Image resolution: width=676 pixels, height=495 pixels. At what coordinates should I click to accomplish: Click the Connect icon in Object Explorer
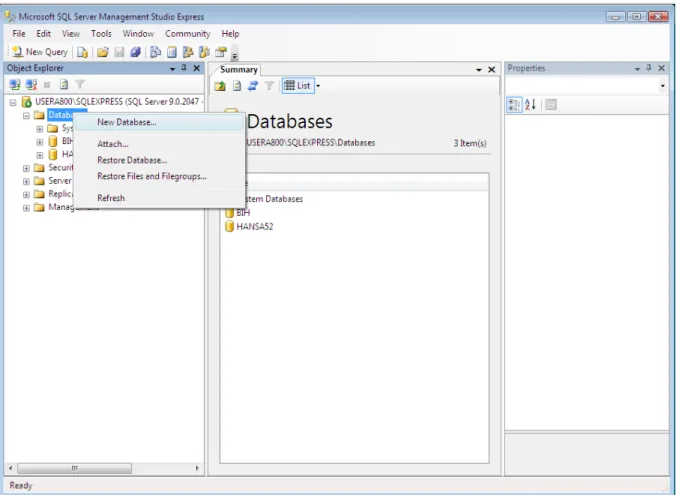pos(15,85)
